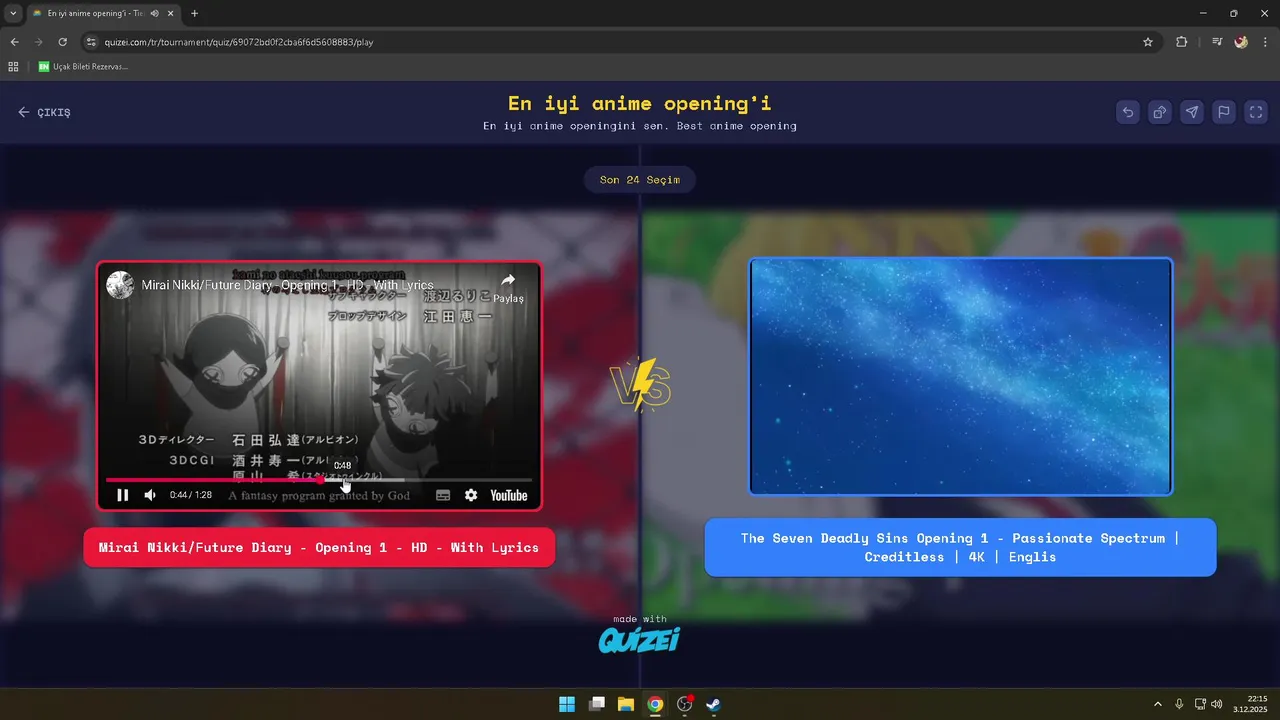Click the Son 24 Seçim round badge
The width and height of the screenshot is (1280, 720).
pos(640,180)
